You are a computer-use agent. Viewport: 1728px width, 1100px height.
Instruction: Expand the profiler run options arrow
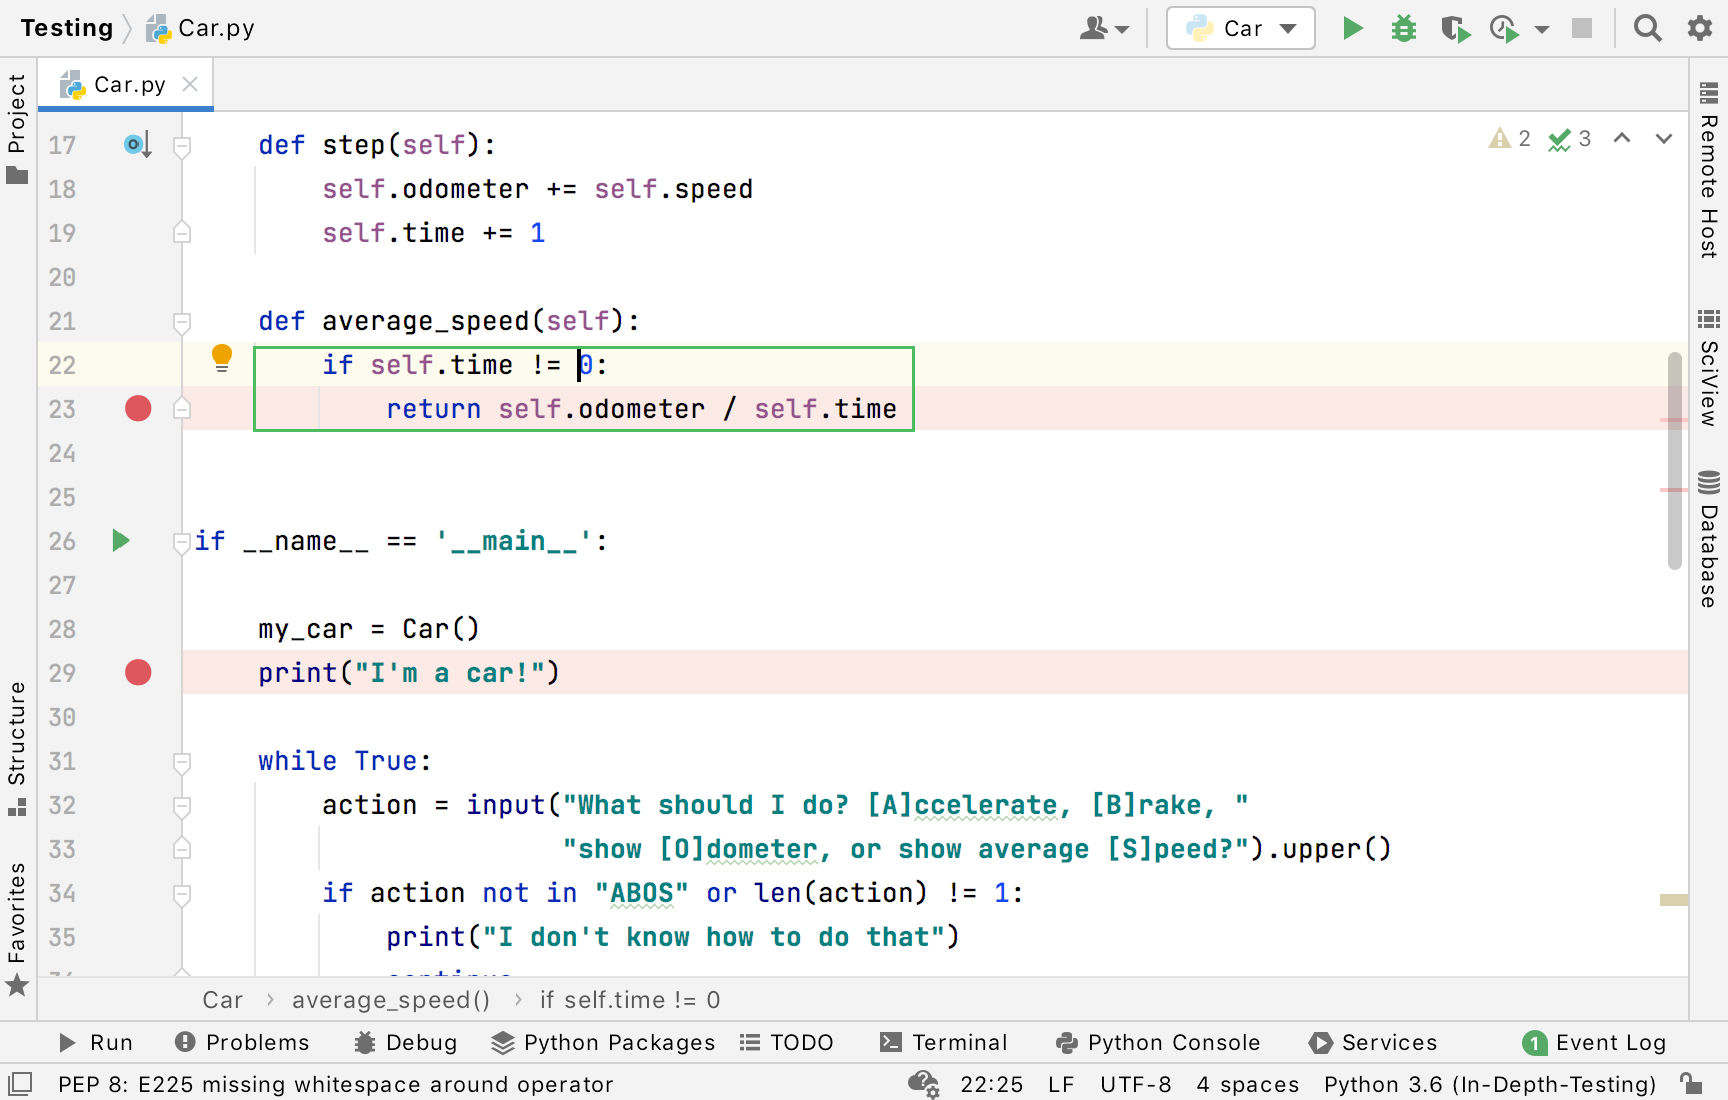1542,29
